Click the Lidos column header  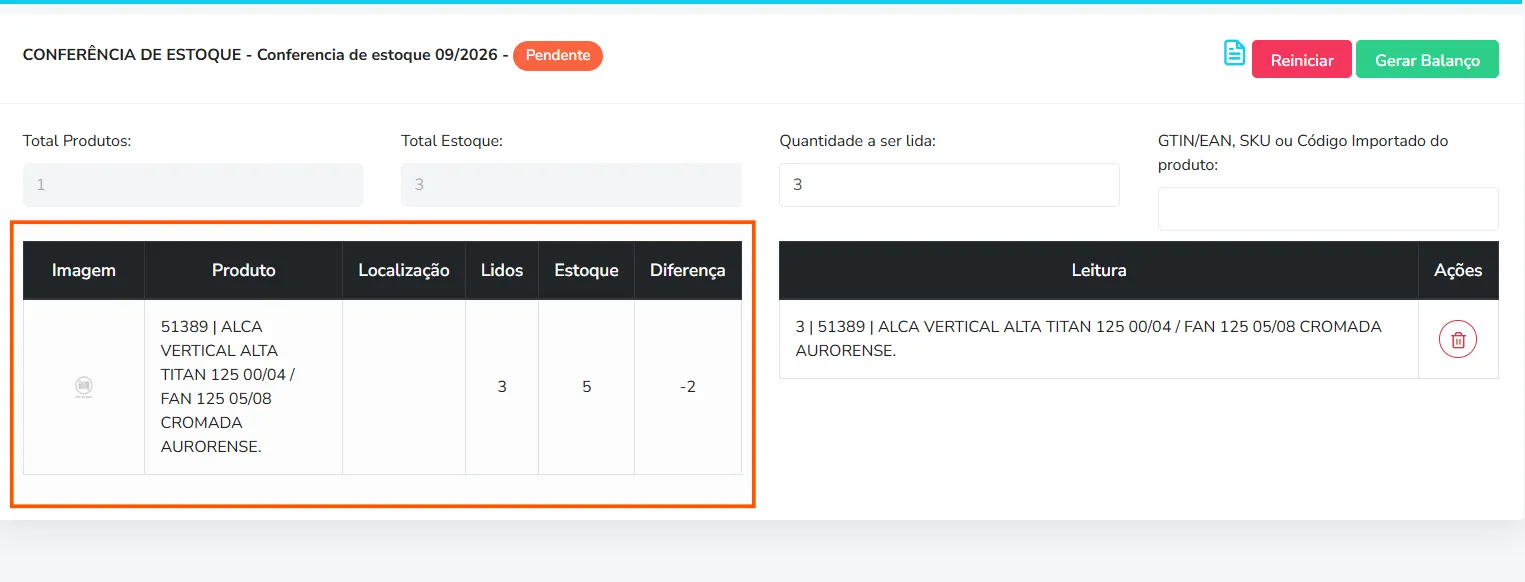(502, 270)
